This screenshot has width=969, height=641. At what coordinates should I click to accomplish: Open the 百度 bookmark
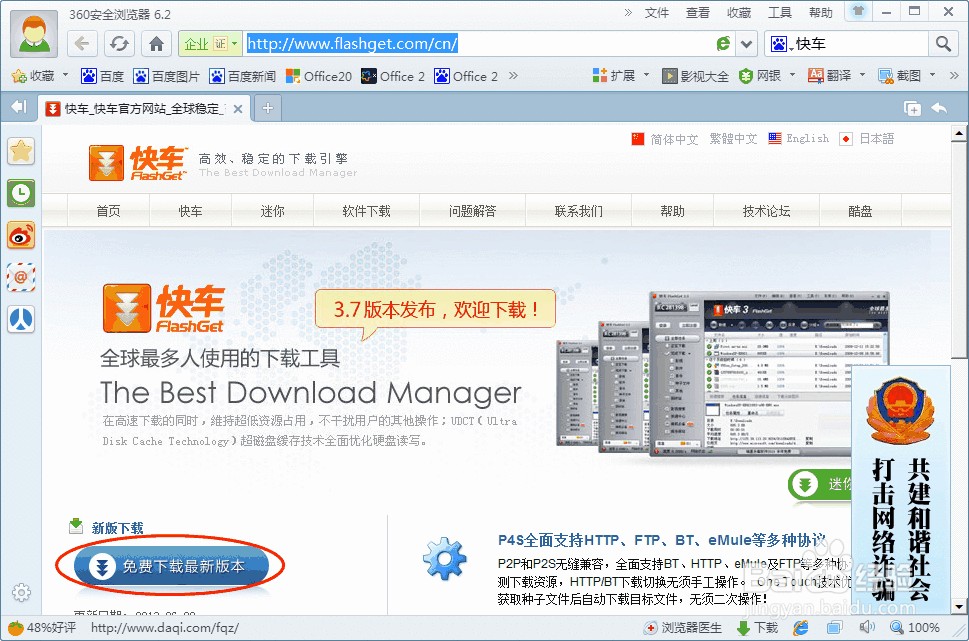coord(103,76)
